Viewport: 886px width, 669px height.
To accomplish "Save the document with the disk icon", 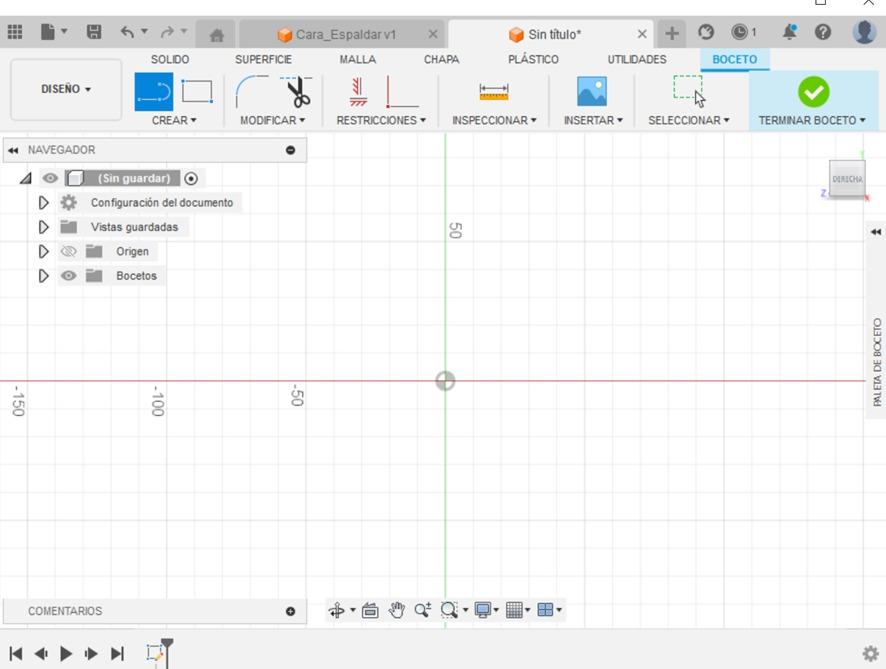I will pos(94,32).
